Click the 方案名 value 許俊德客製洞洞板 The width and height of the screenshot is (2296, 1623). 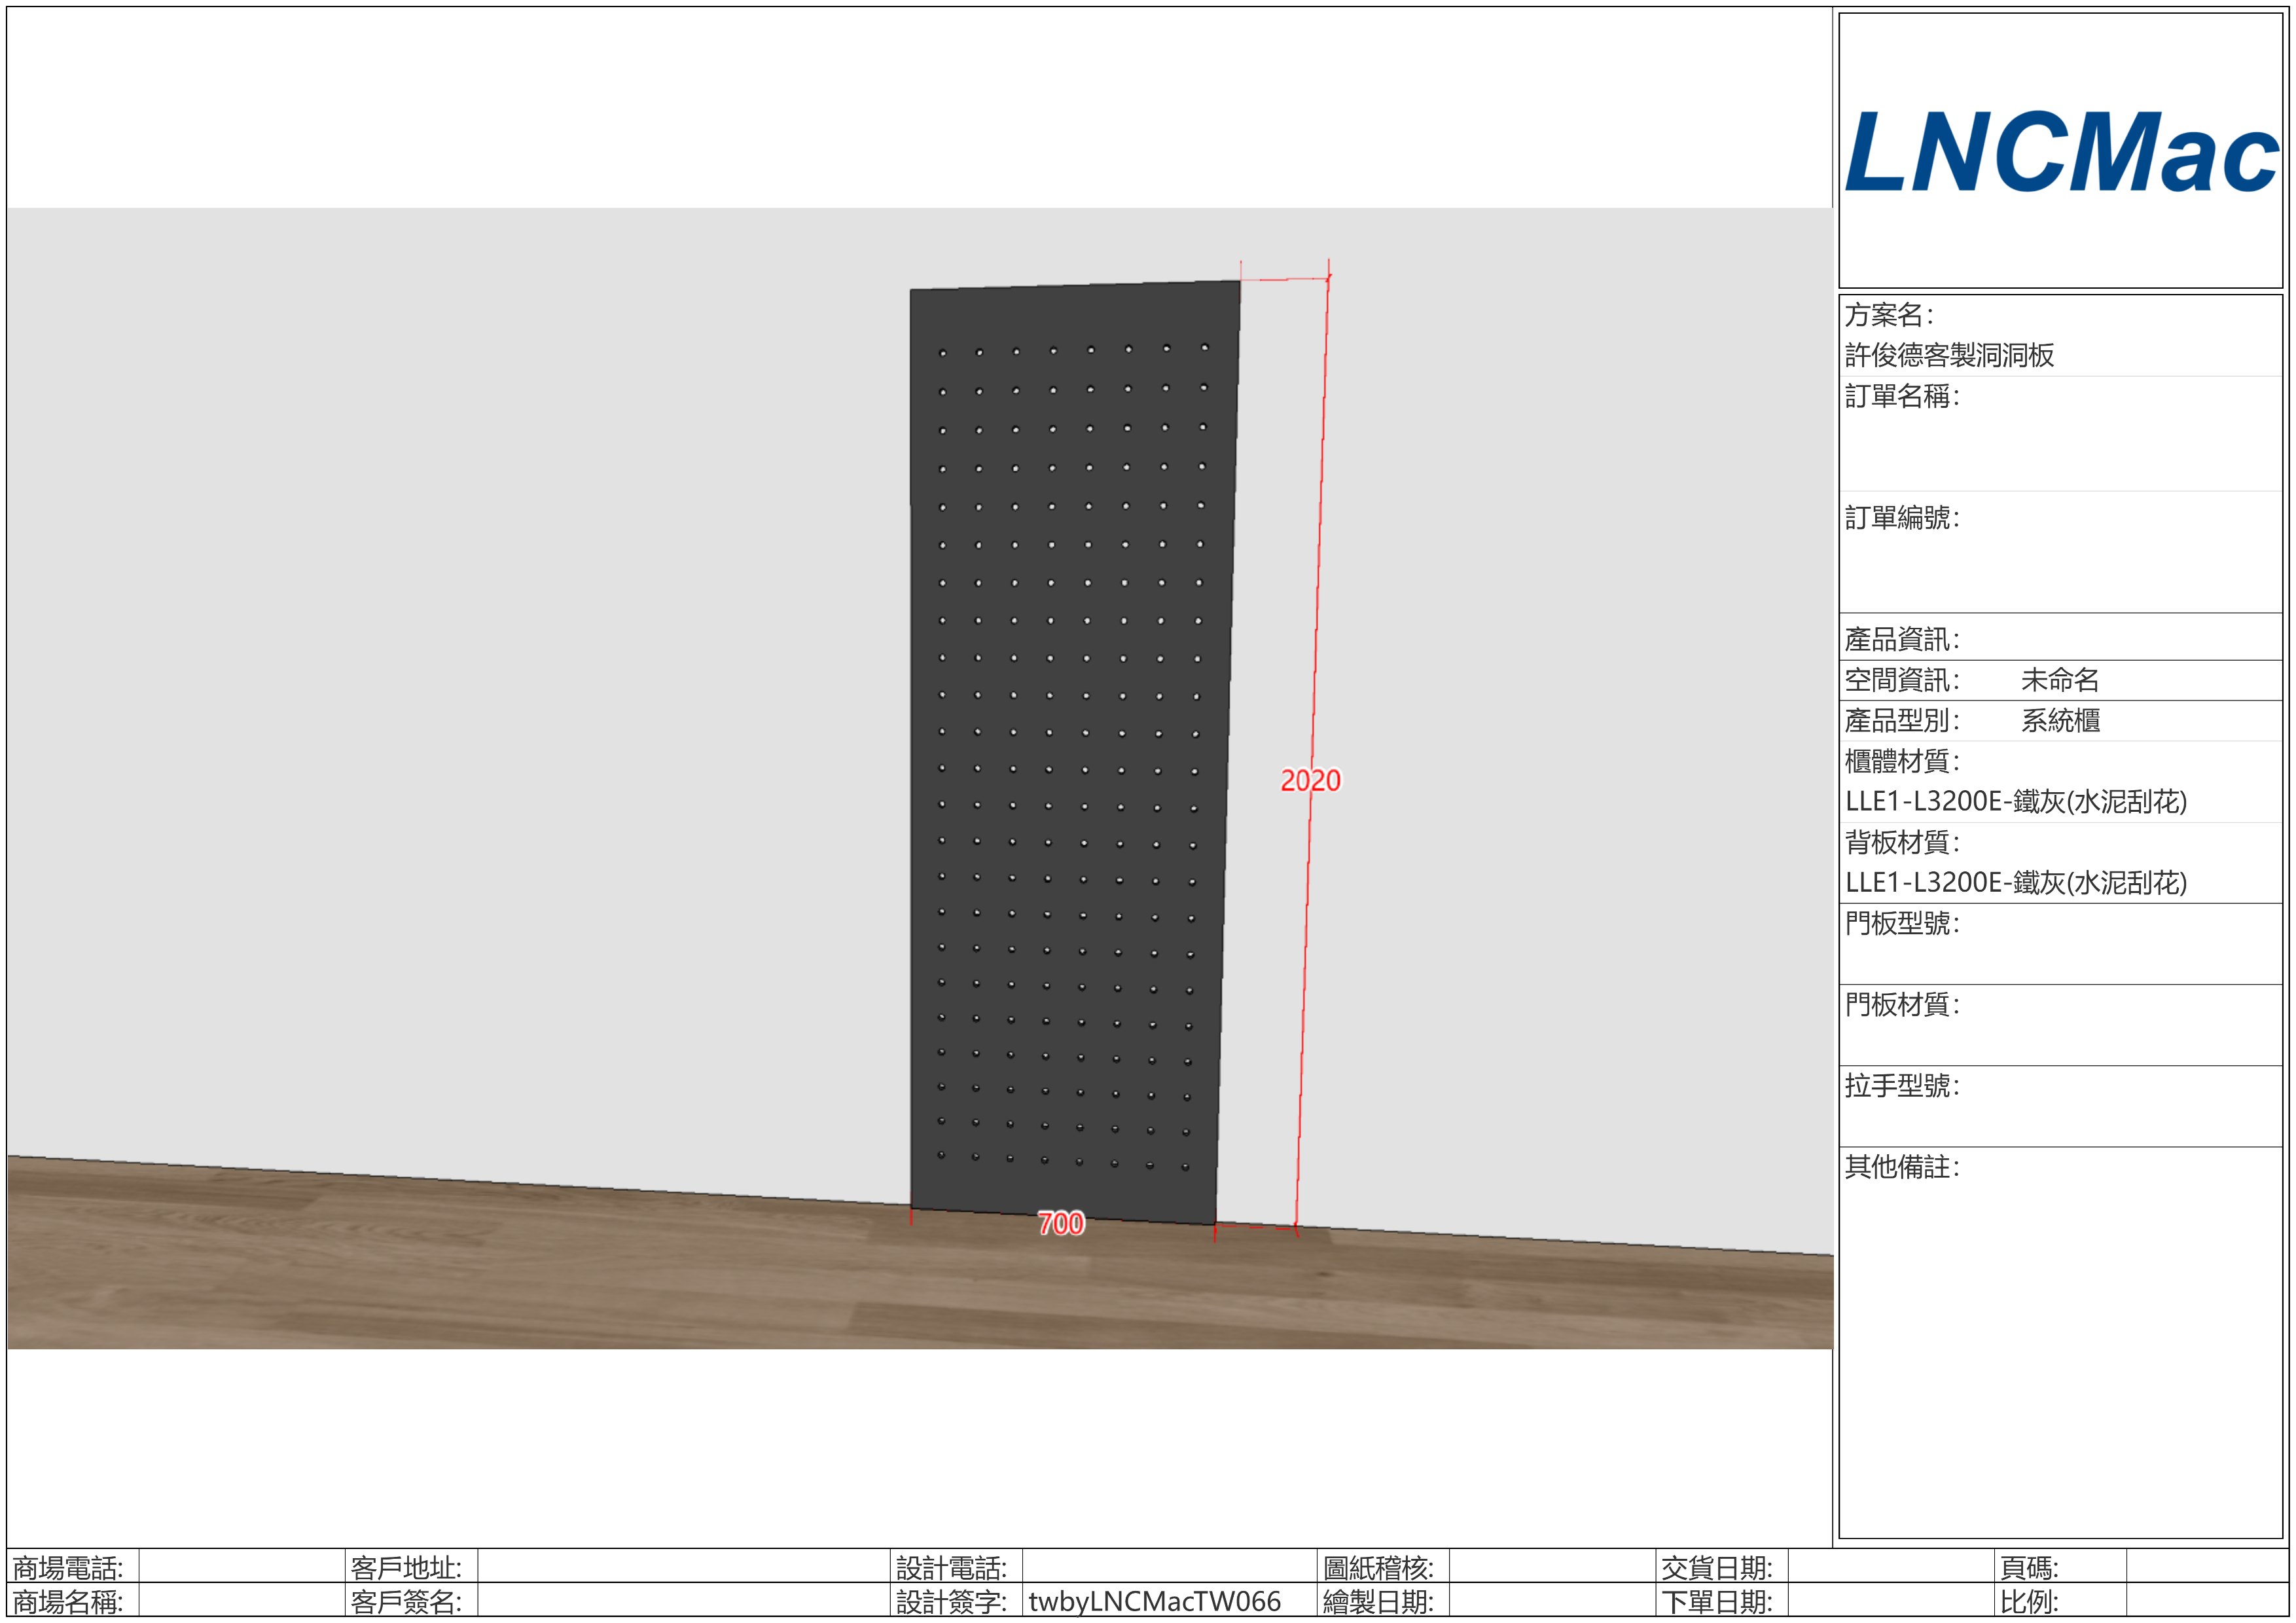pos(1949,355)
